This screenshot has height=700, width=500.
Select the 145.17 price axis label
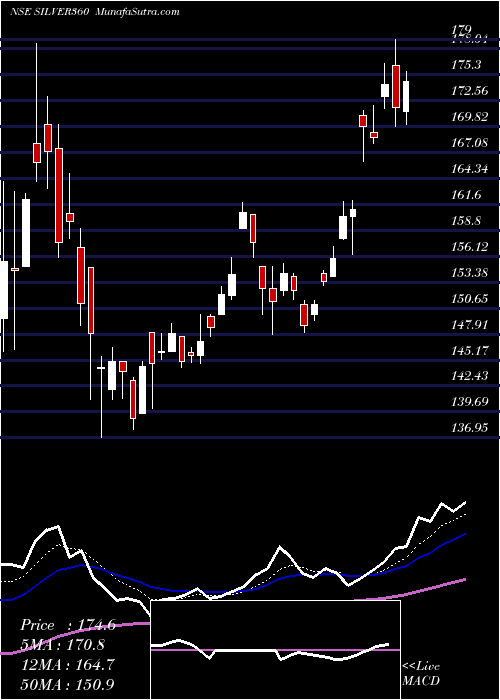[470, 350]
